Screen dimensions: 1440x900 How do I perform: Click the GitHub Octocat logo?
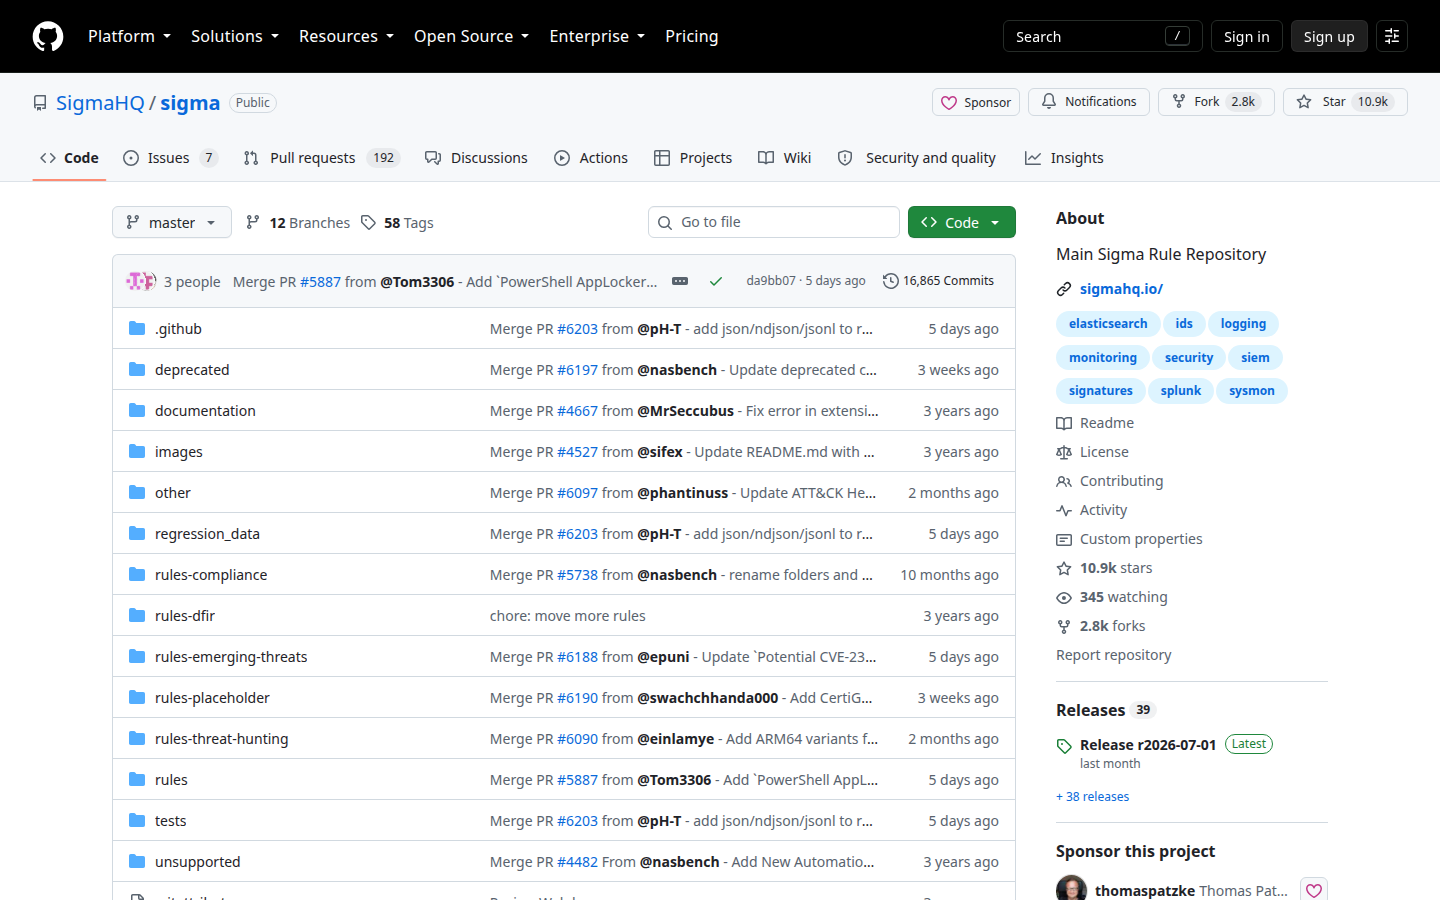click(x=48, y=36)
